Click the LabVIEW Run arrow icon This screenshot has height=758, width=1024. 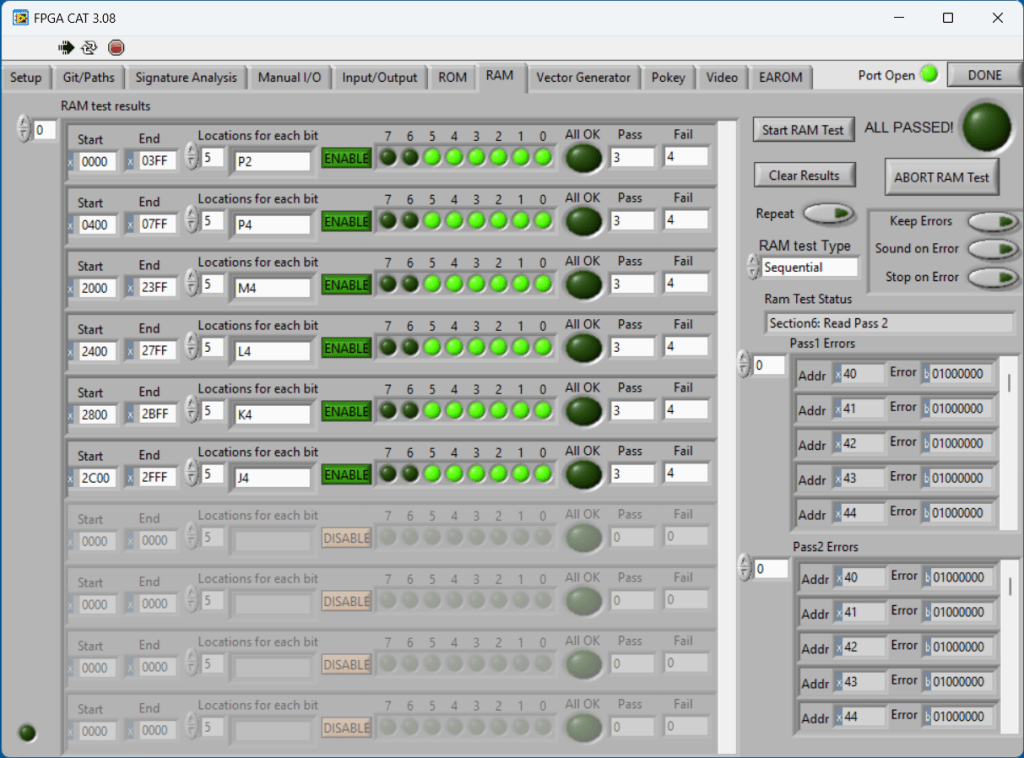tap(67, 47)
